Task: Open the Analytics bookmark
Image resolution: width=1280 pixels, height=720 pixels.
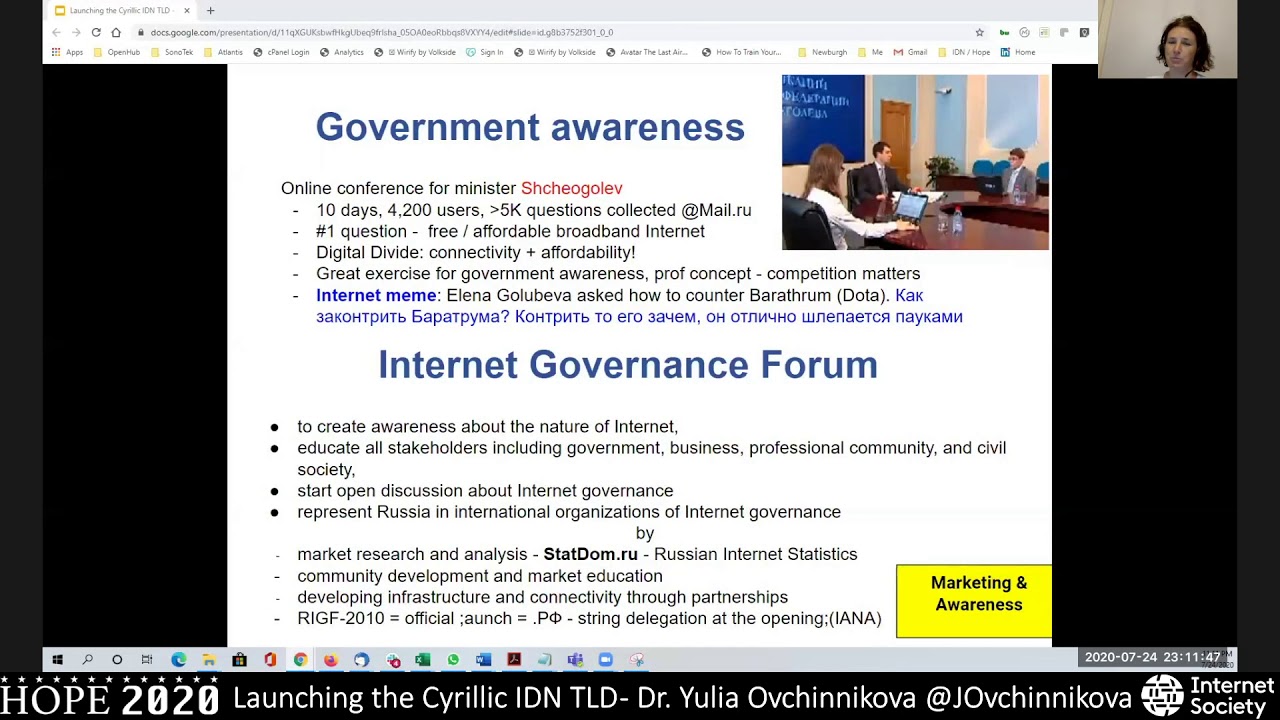Action: coord(342,52)
